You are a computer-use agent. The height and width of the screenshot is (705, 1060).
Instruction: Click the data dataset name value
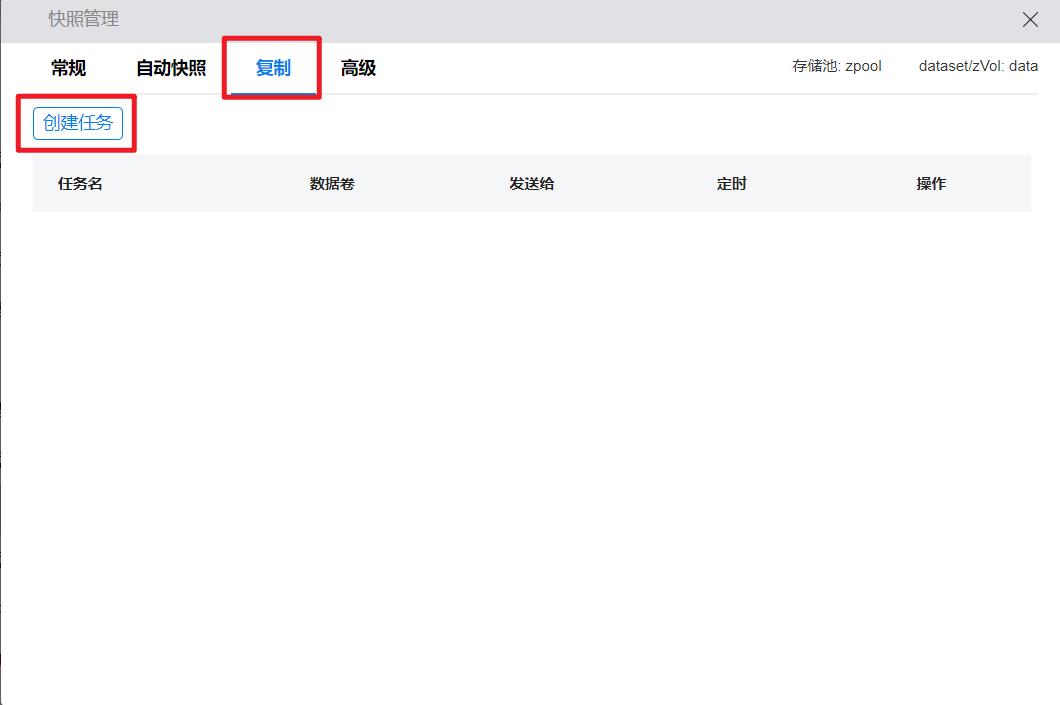click(x=1024, y=68)
